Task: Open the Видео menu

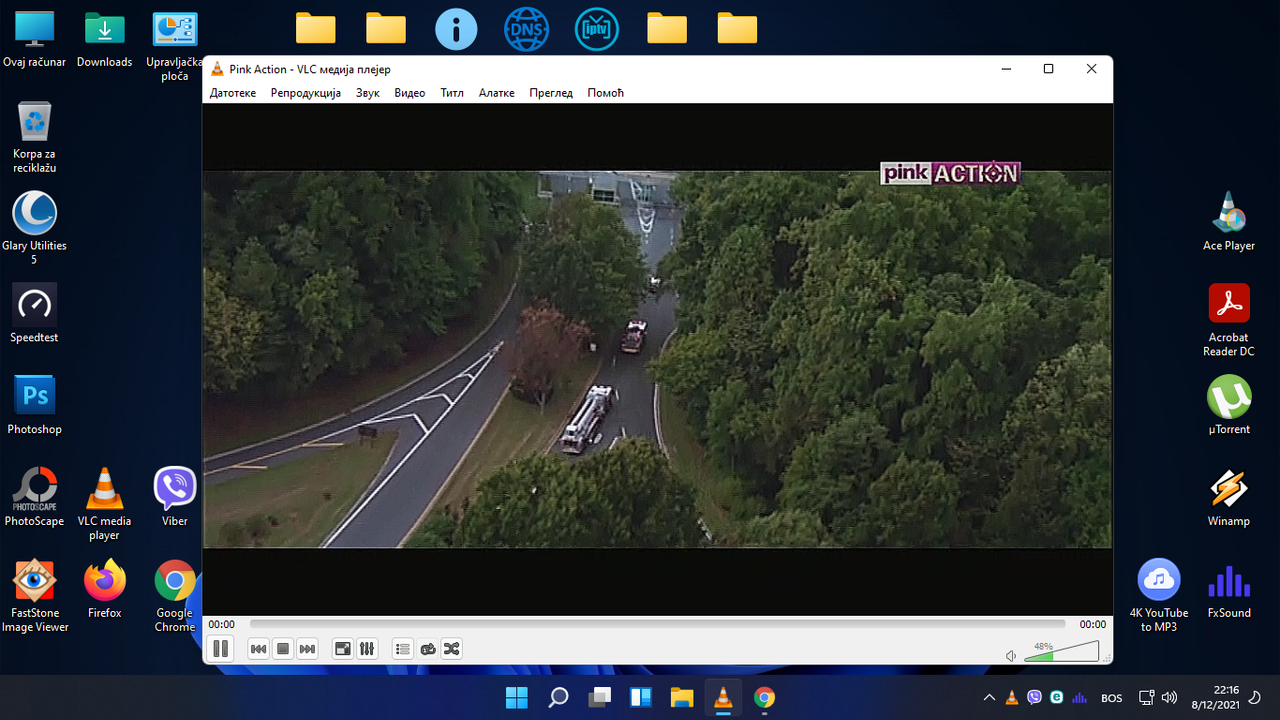Action: [x=410, y=93]
